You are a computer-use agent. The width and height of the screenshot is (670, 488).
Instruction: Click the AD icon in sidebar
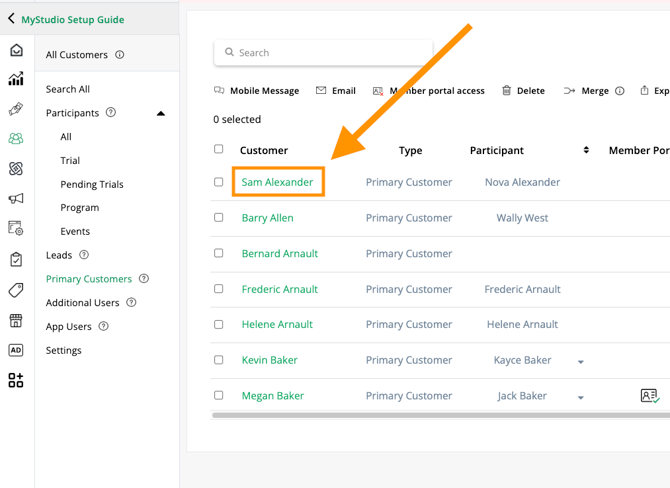tap(16, 350)
